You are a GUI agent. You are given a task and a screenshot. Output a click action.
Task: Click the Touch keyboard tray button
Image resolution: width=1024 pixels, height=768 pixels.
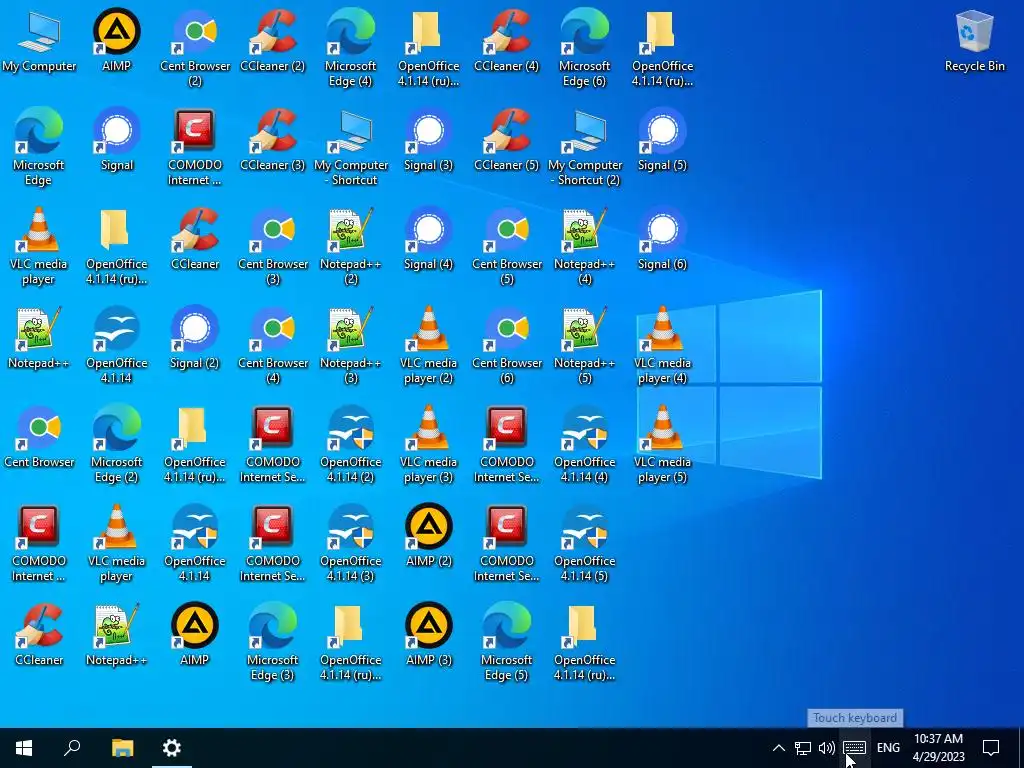coord(854,748)
